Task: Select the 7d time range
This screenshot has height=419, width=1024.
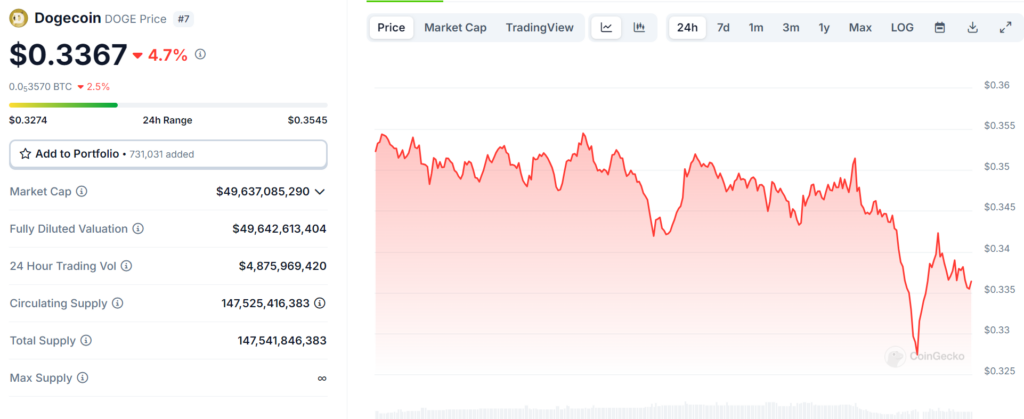Action: [723, 27]
